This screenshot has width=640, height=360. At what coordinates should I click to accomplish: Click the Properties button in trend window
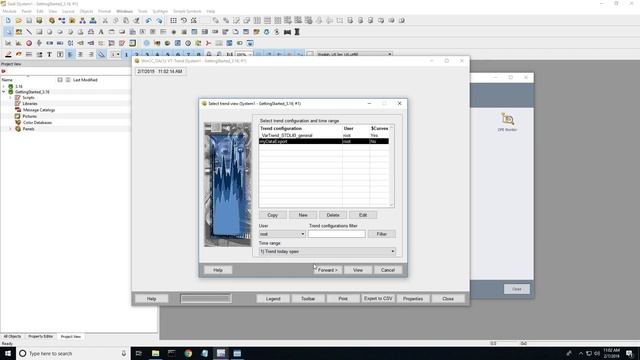point(413,299)
